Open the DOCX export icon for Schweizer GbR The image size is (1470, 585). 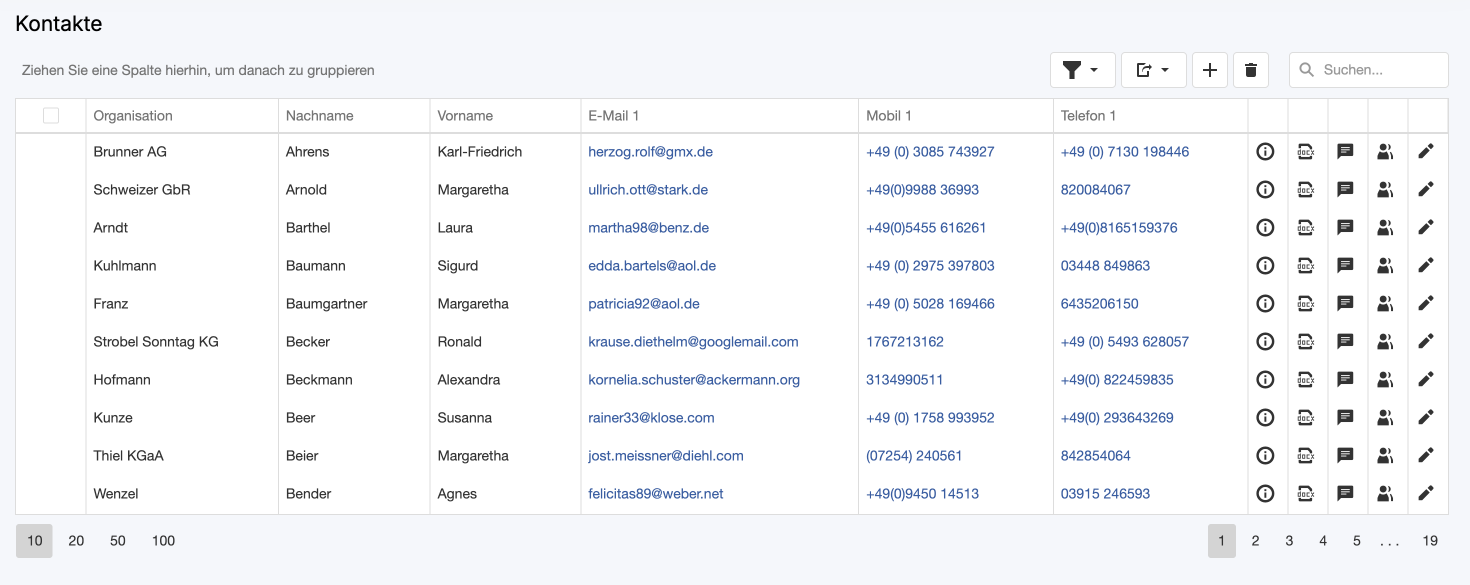point(1305,190)
